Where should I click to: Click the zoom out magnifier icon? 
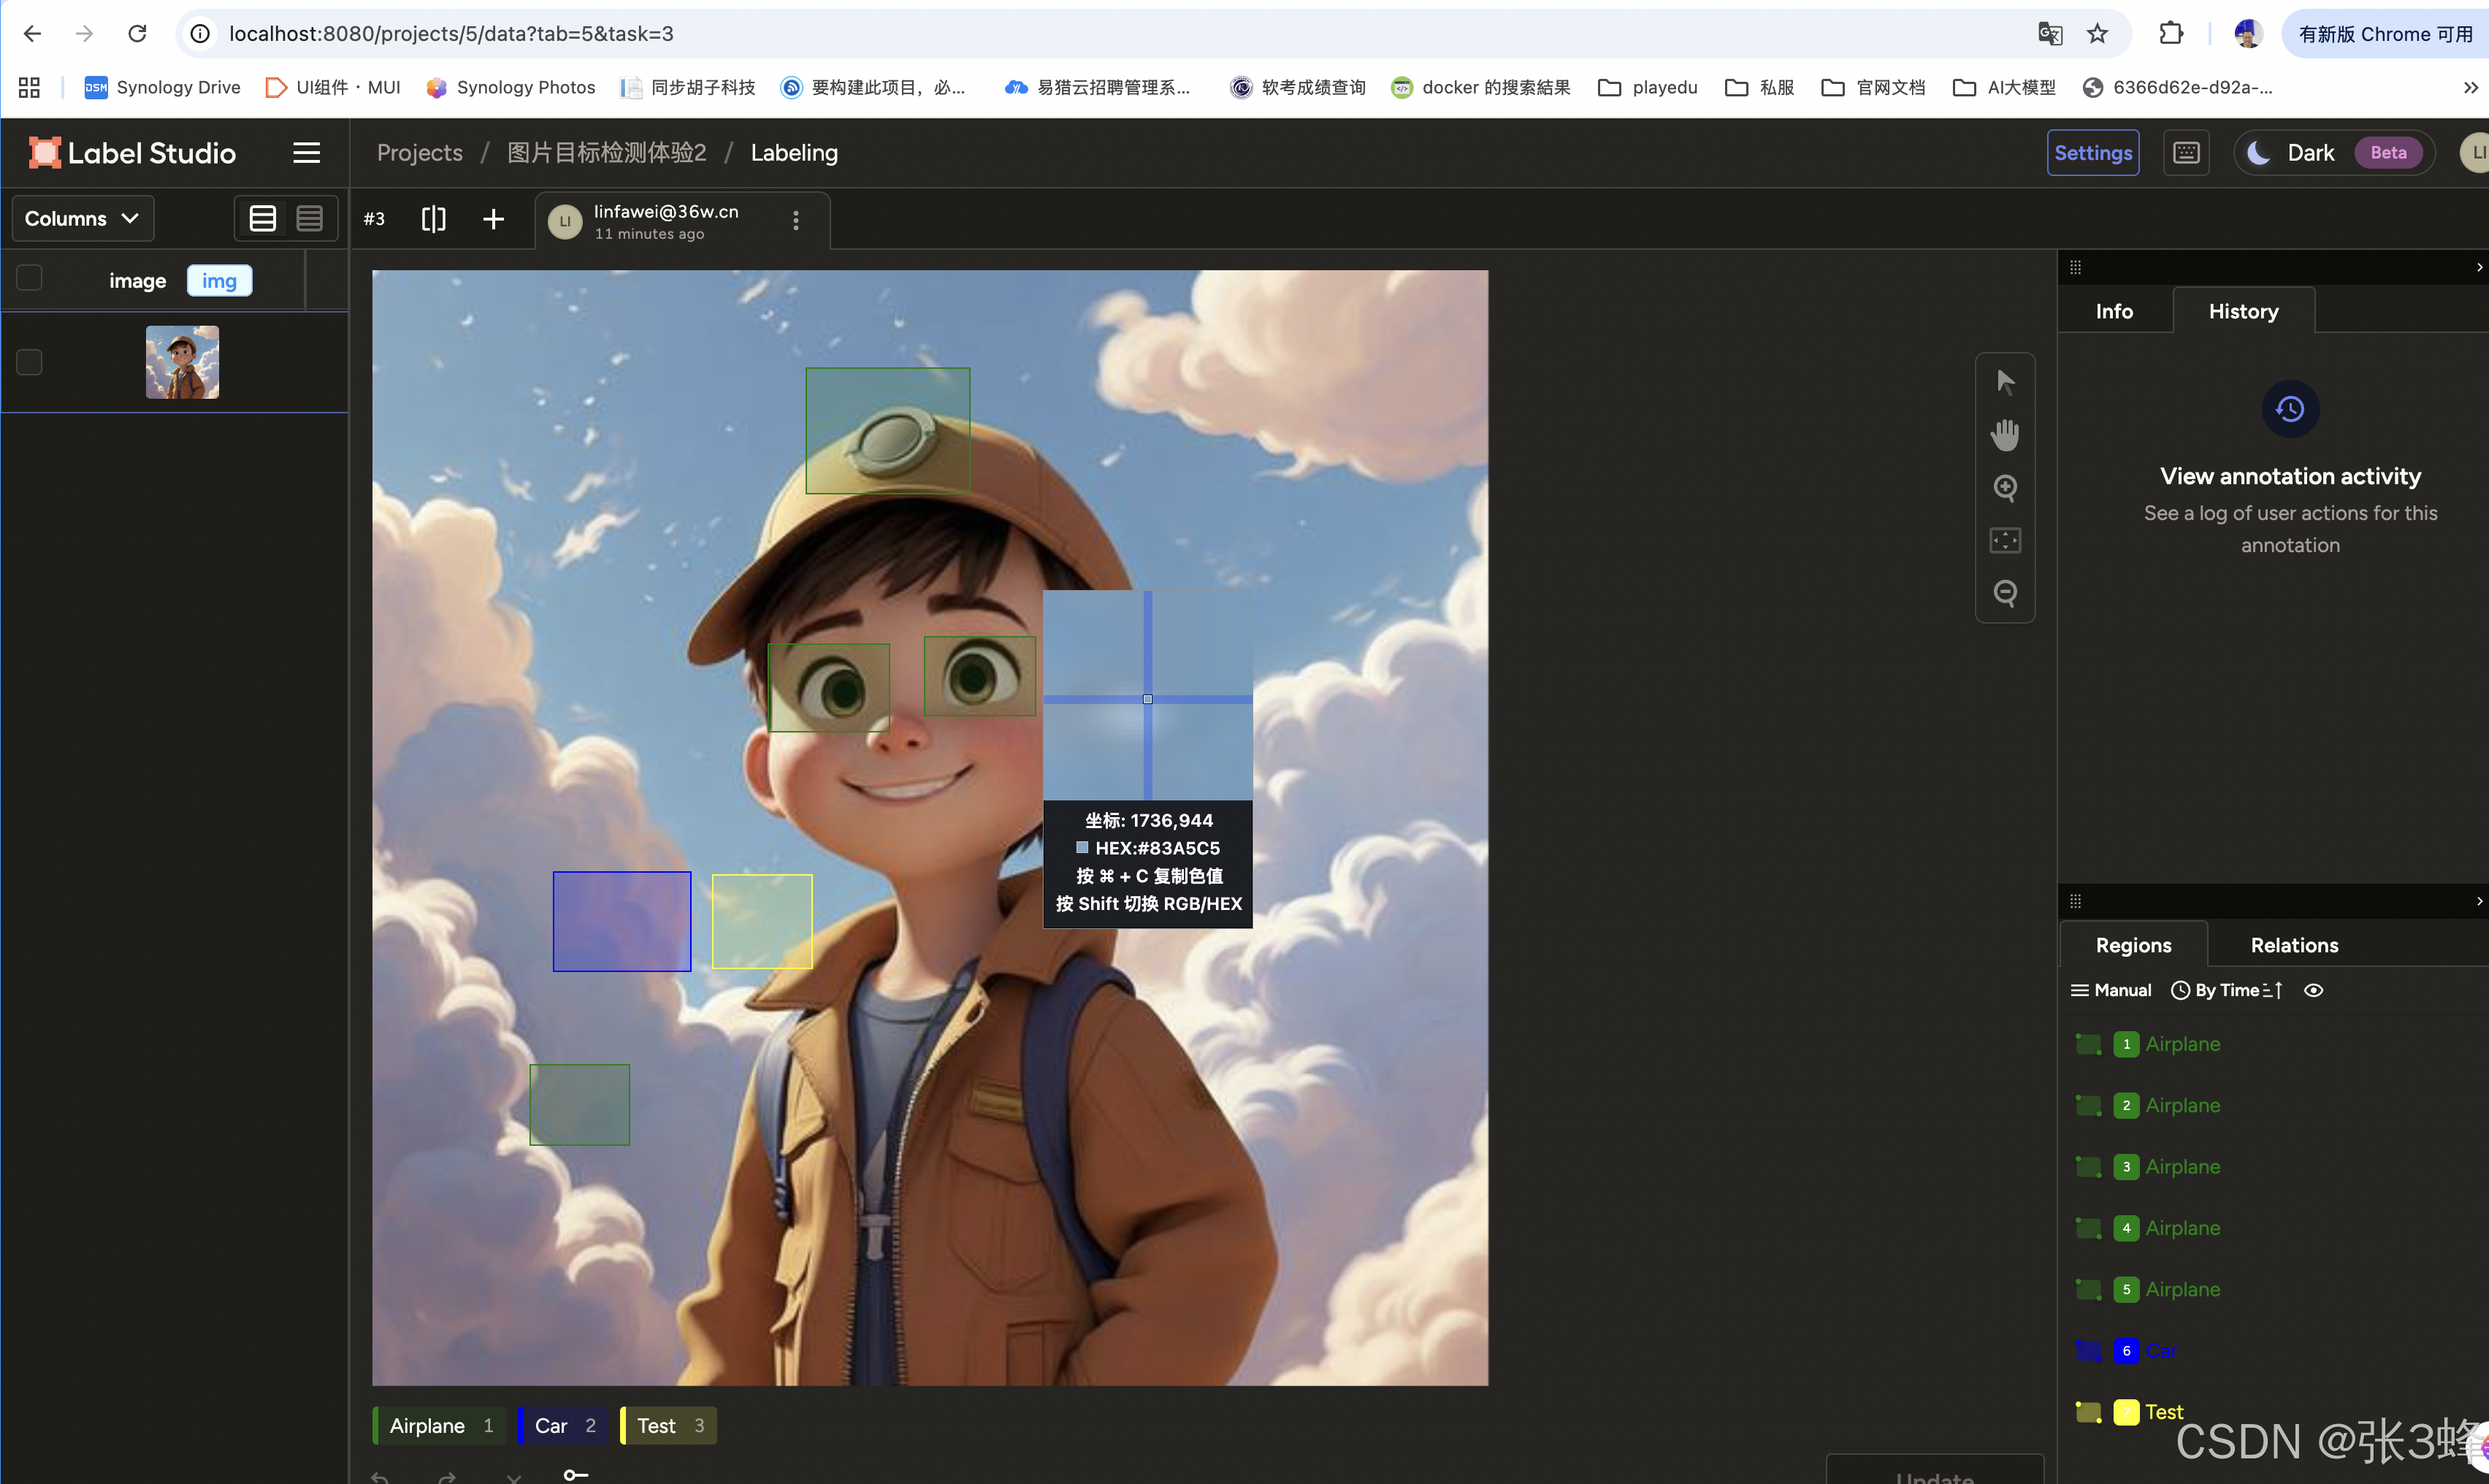click(2005, 593)
